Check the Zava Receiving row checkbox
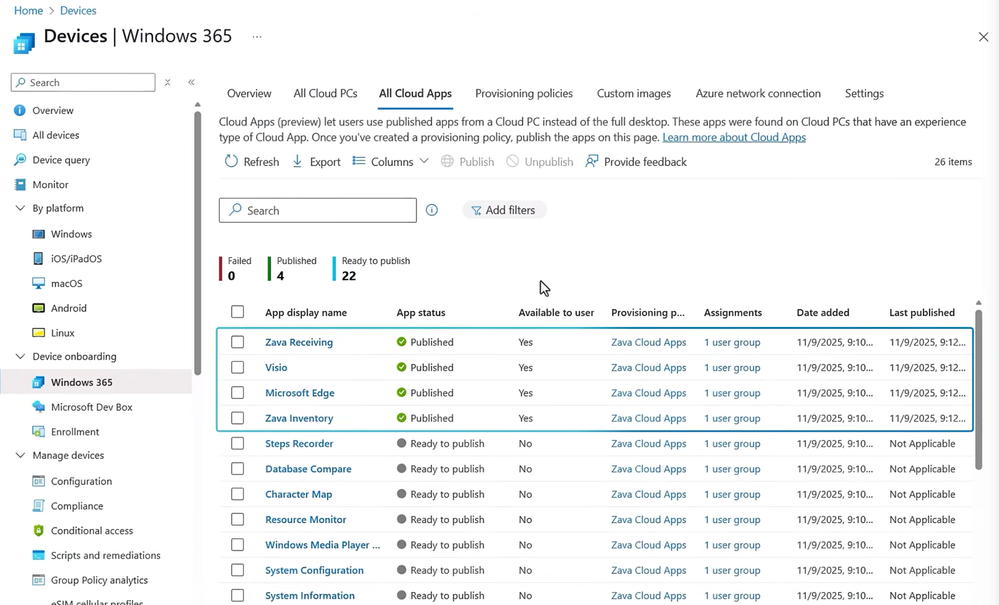Viewport: 999px width, 605px height. click(x=237, y=342)
